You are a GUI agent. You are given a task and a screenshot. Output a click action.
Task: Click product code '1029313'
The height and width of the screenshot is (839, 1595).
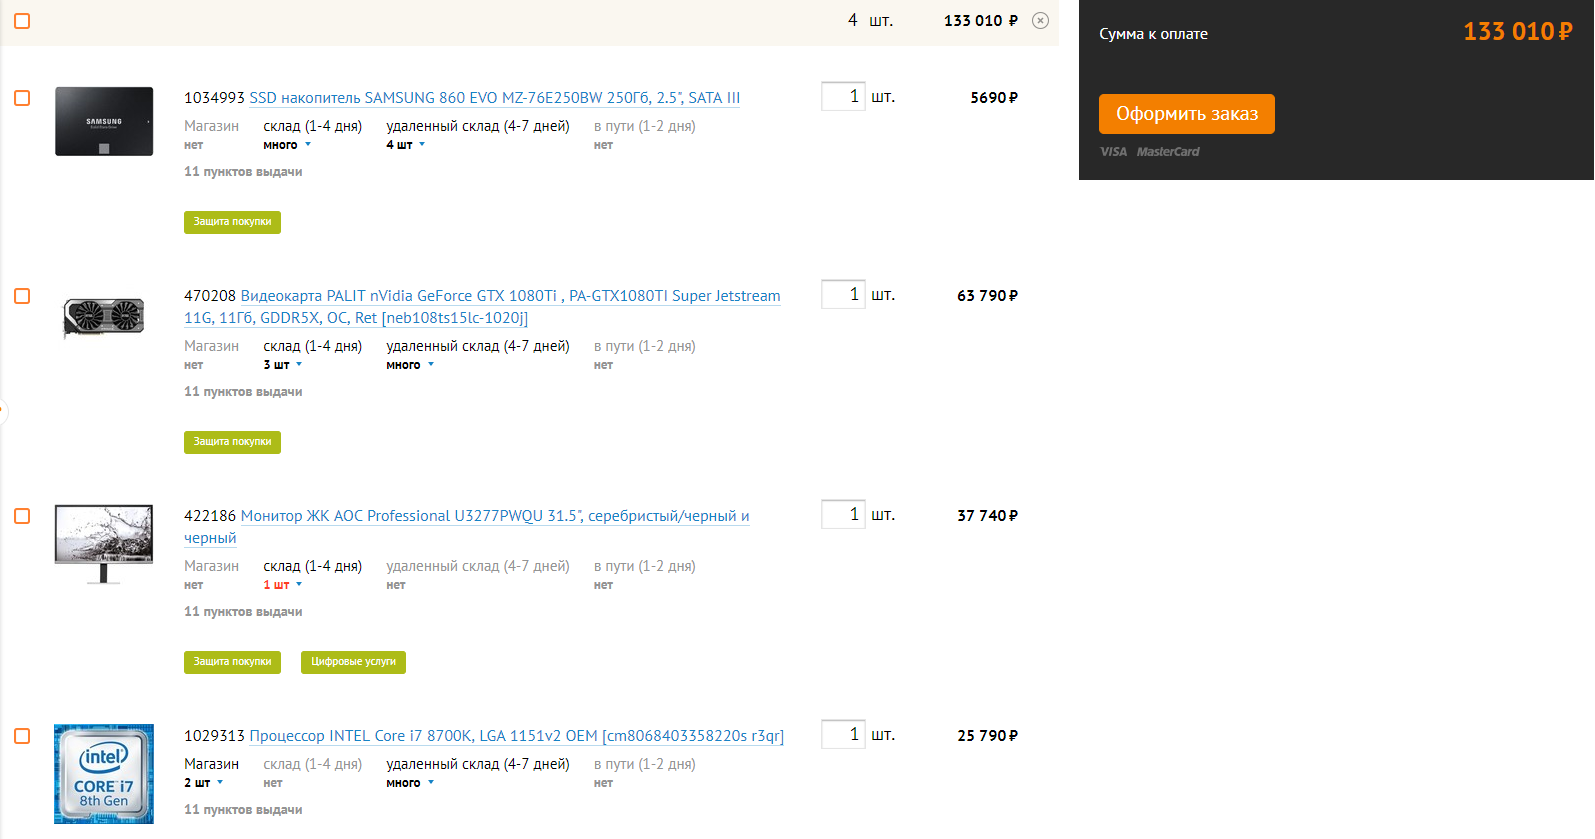point(214,736)
